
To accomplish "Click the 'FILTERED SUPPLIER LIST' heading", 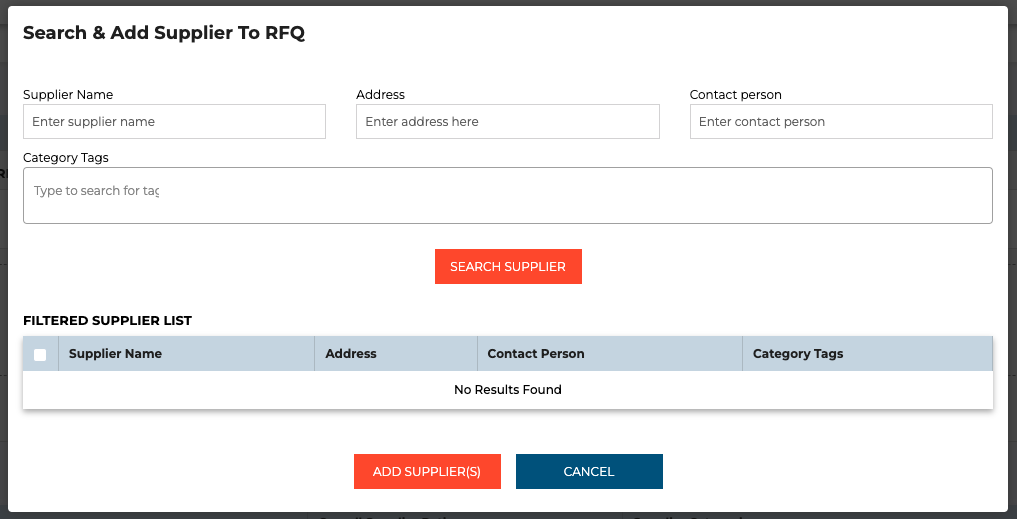I will tap(107, 321).
